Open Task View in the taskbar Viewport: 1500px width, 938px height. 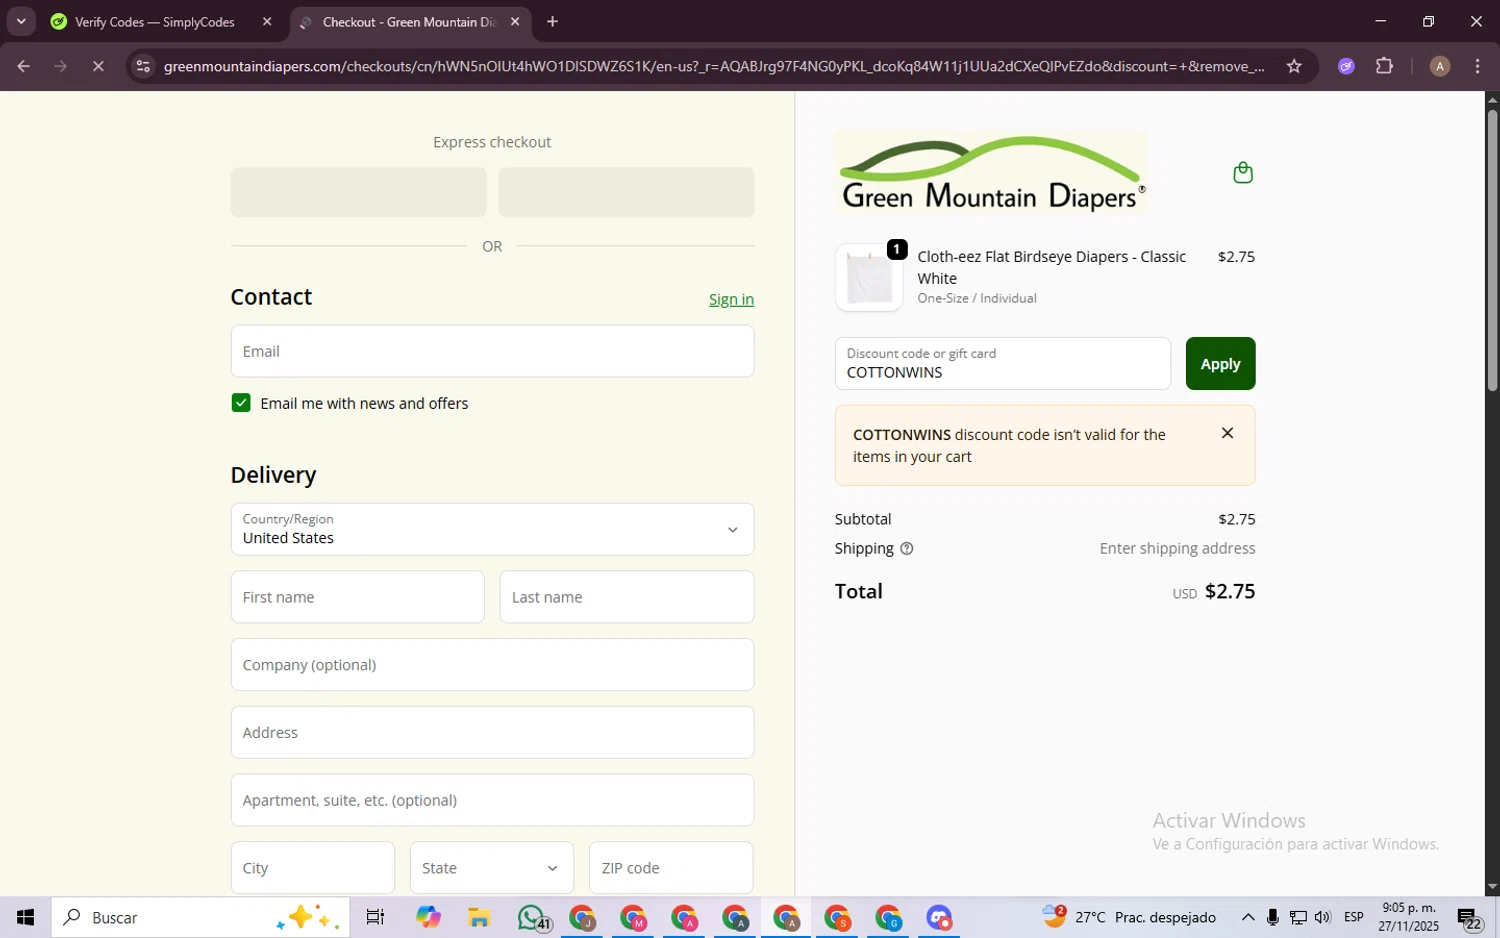click(375, 917)
